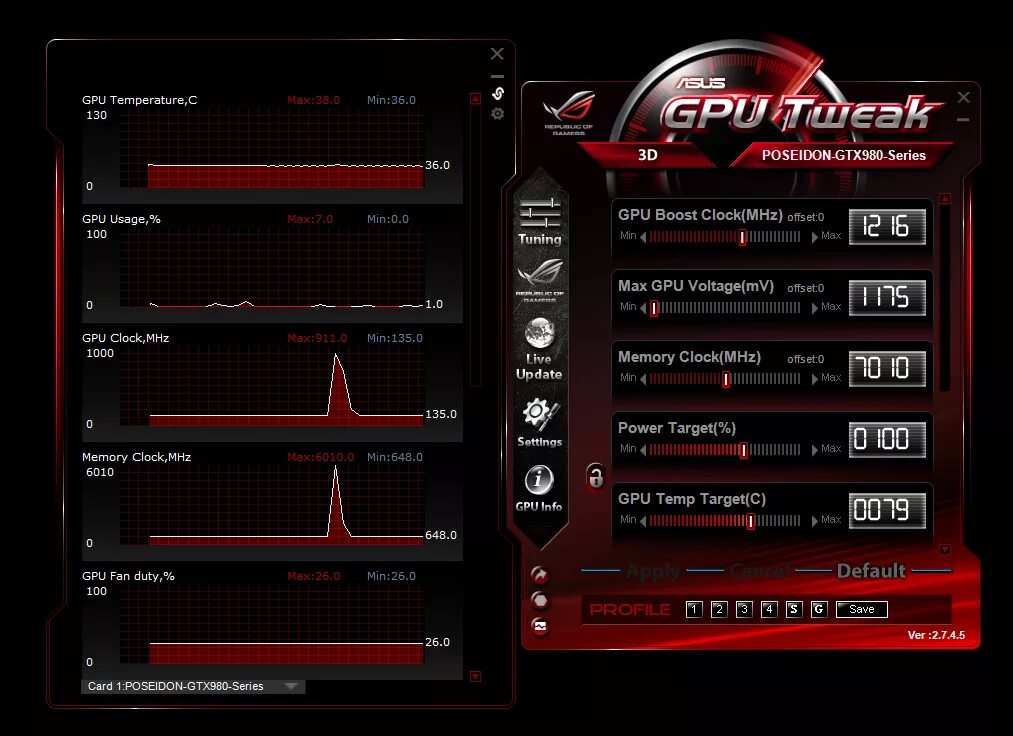Viewport: 1013px width, 736px height.
Task: Decrease Memory Clock with Min arrow
Action: [643, 379]
